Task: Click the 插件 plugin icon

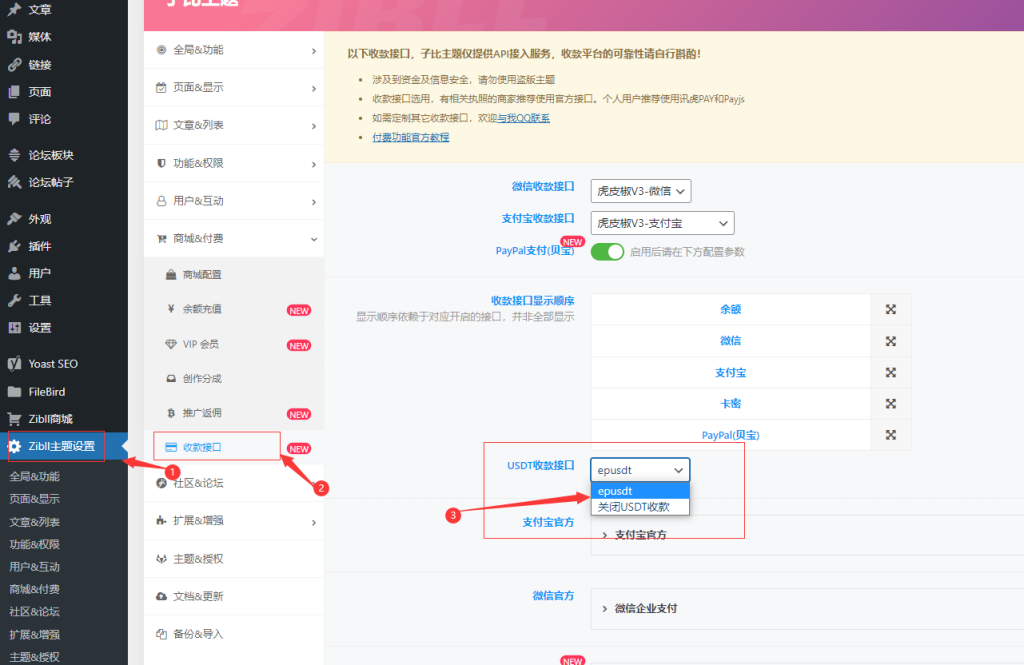Action: pos(14,246)
